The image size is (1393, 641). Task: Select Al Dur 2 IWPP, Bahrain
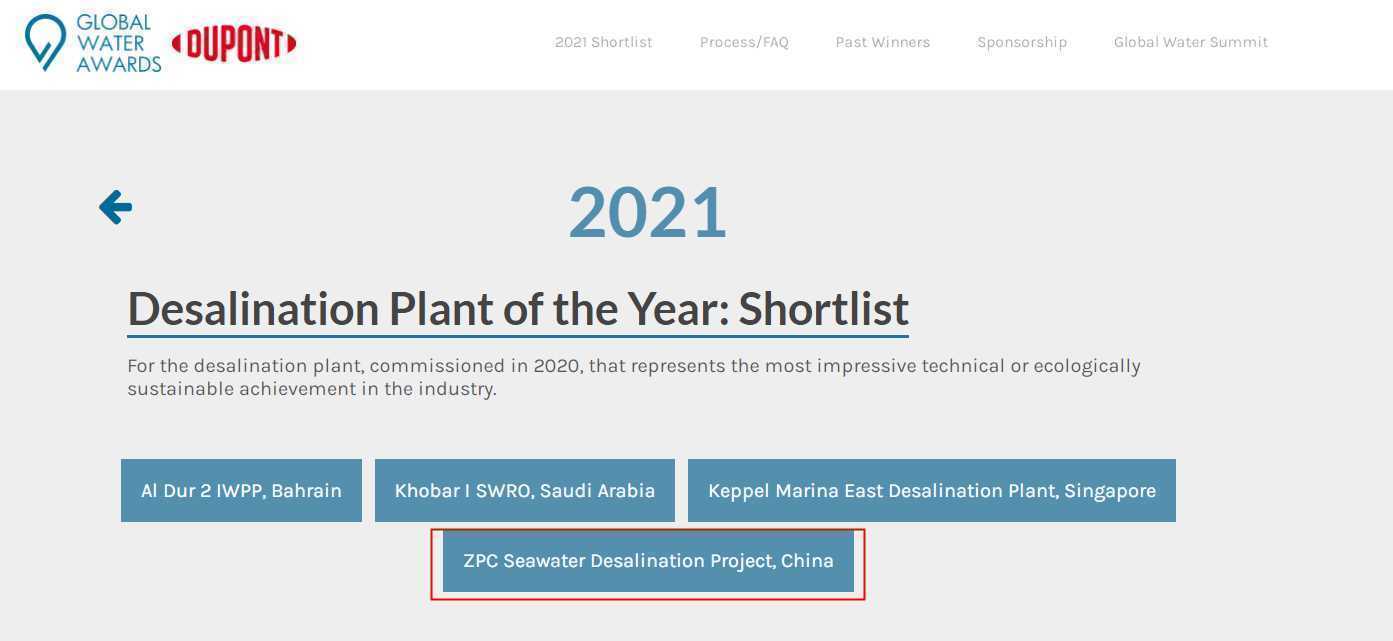241,490
